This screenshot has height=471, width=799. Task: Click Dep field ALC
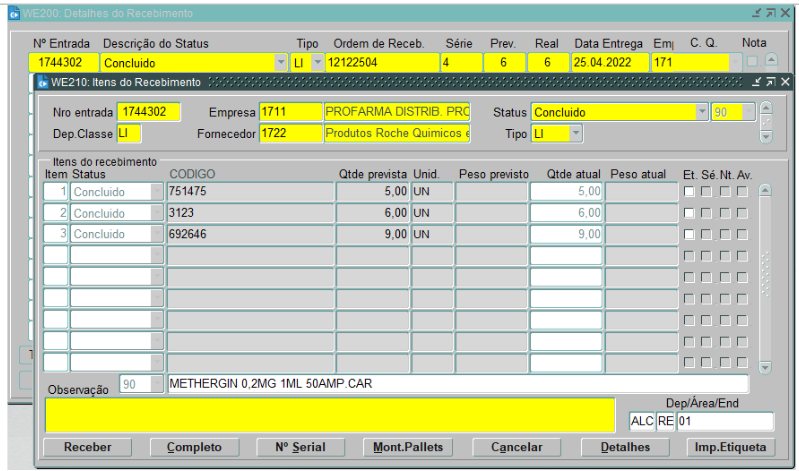[x=642, y=421]
